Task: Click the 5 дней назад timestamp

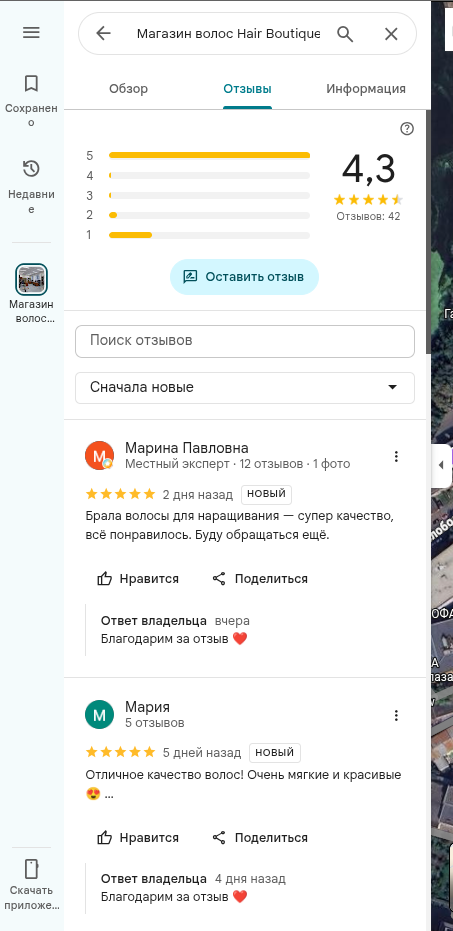Action: click(x=202, y=753)
